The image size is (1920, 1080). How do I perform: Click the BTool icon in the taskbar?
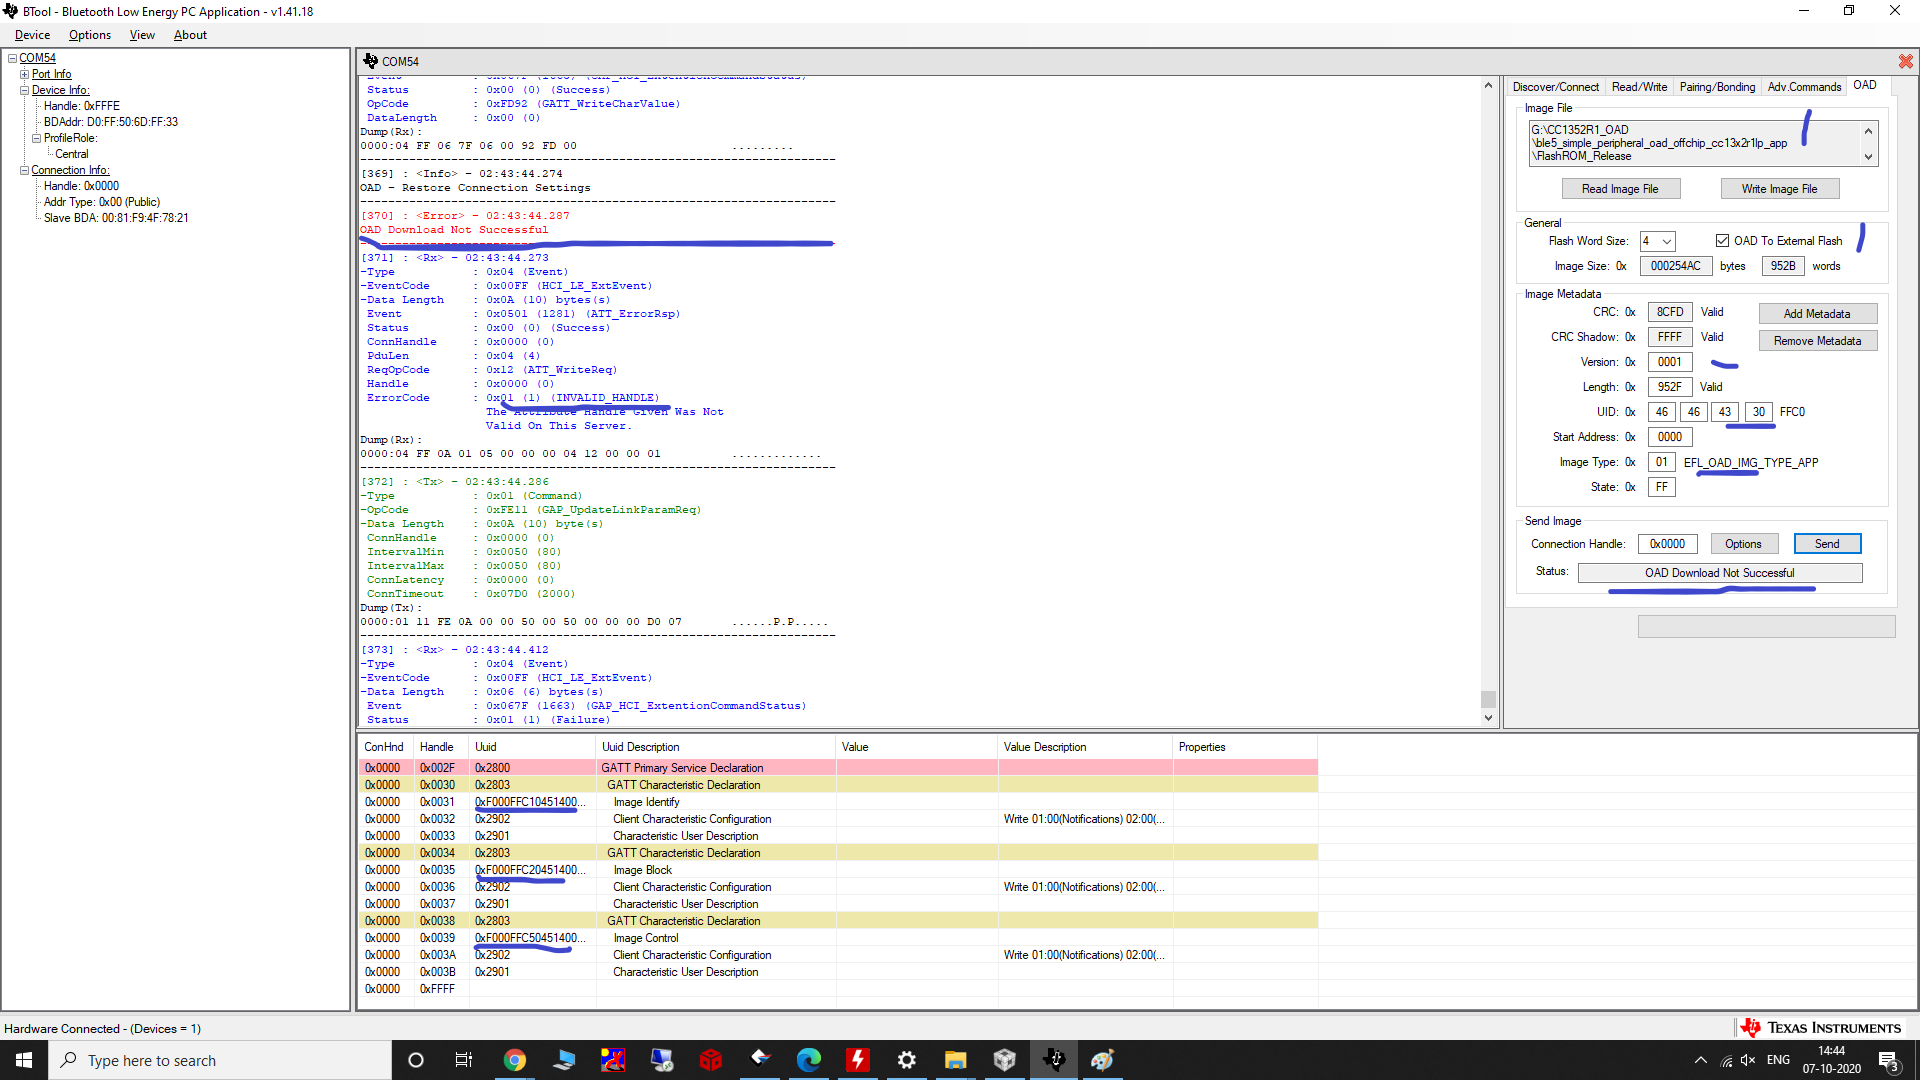click(x=1054, y=1060)
